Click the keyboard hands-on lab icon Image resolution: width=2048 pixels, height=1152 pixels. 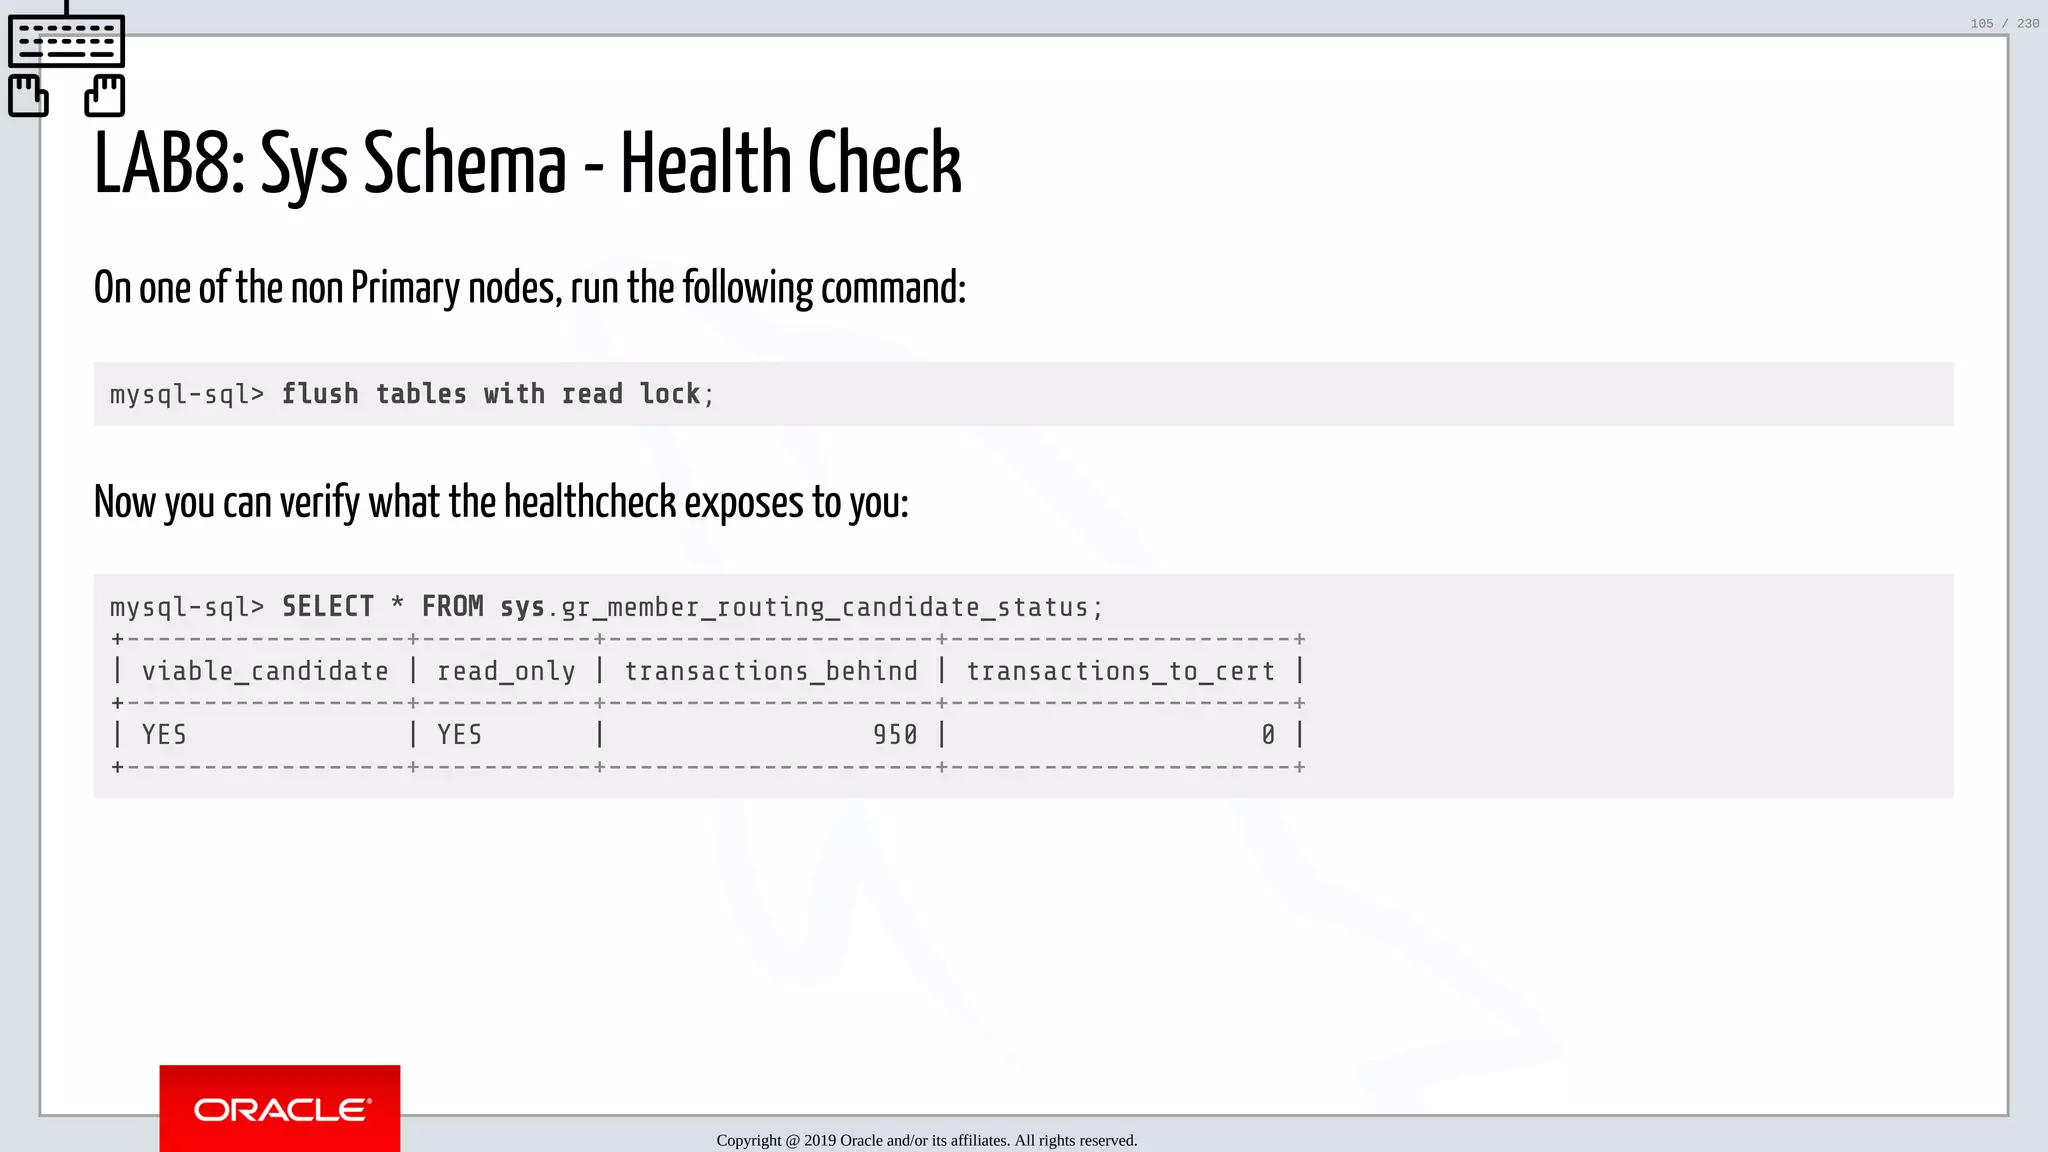click(67, 60)
